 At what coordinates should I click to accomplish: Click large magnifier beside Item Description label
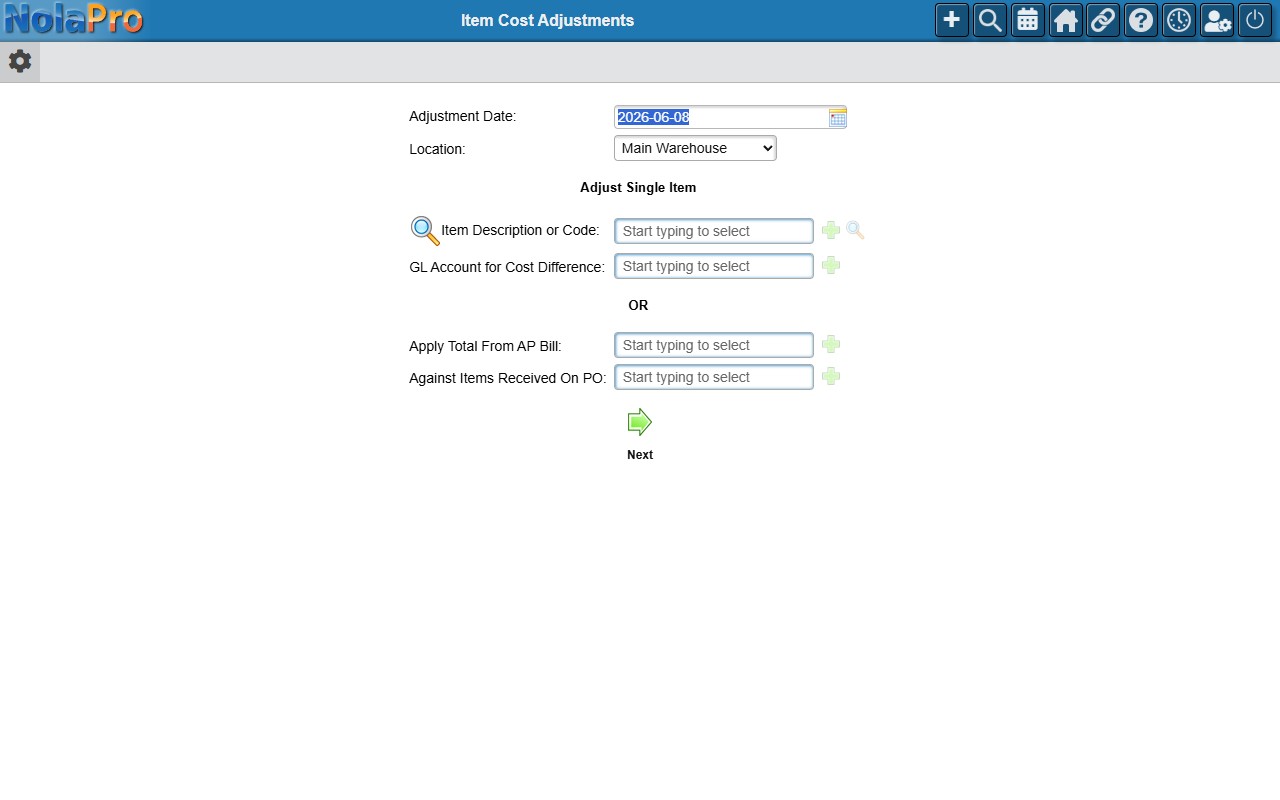pos(425,231)
